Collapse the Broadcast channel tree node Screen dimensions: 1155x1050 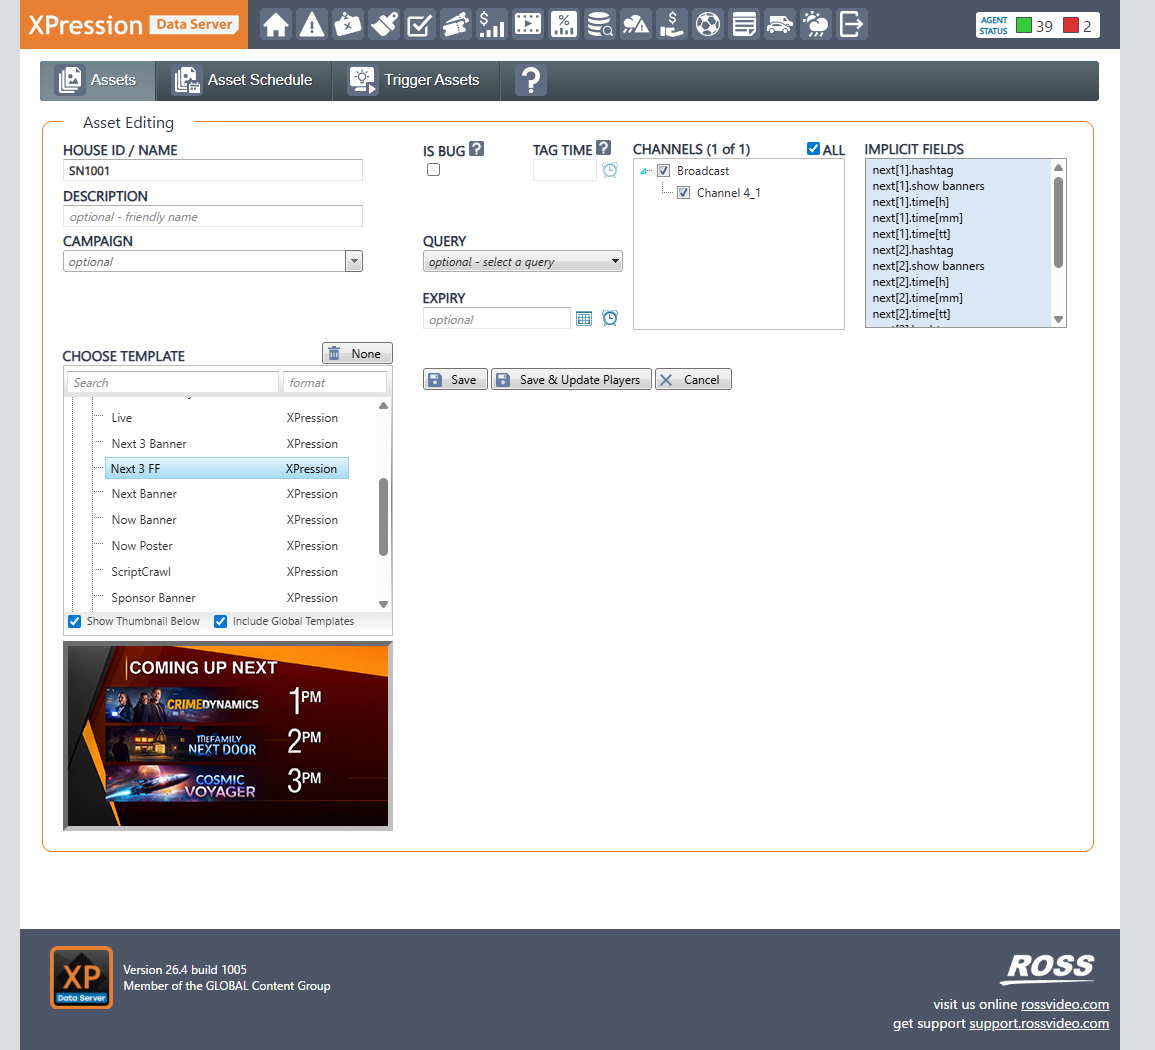pos(645,171)
